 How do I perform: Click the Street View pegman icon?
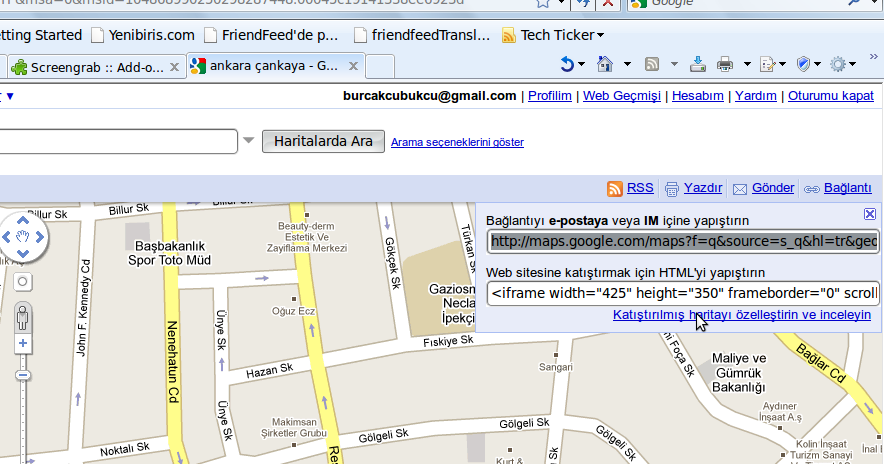click(23, 318)
